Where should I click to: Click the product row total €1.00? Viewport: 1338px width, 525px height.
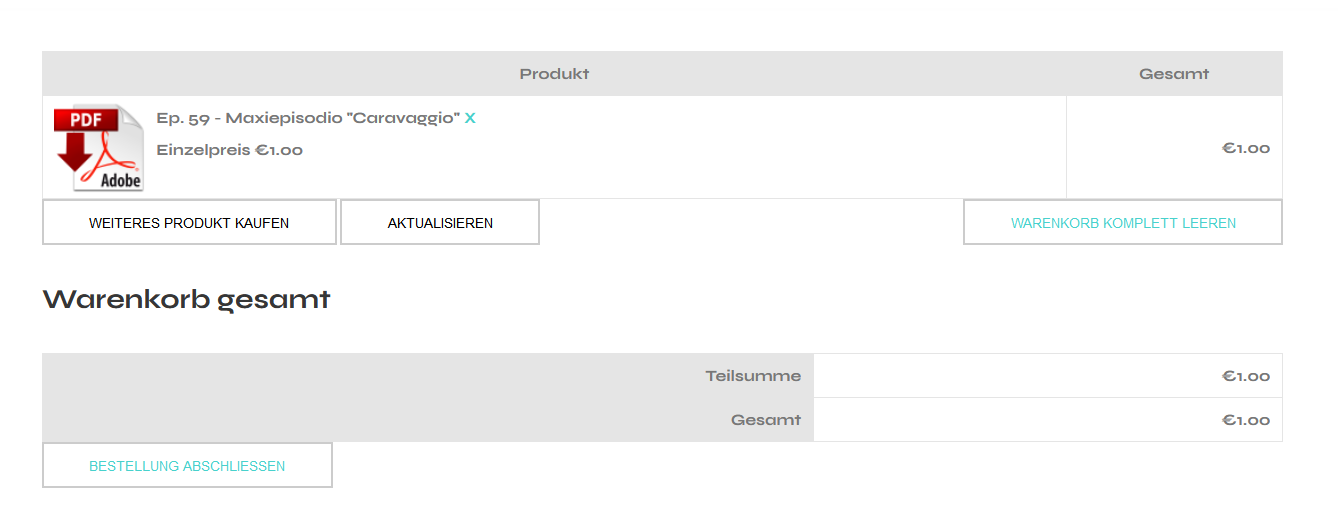[1245, 148]
